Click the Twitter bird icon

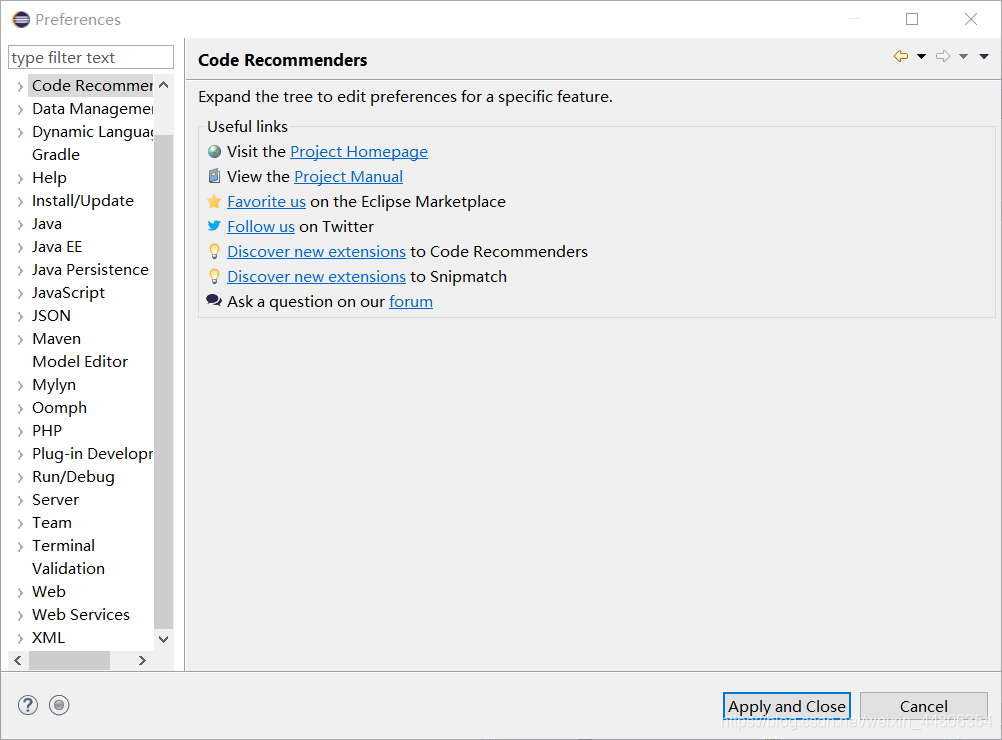pos(215,226)
